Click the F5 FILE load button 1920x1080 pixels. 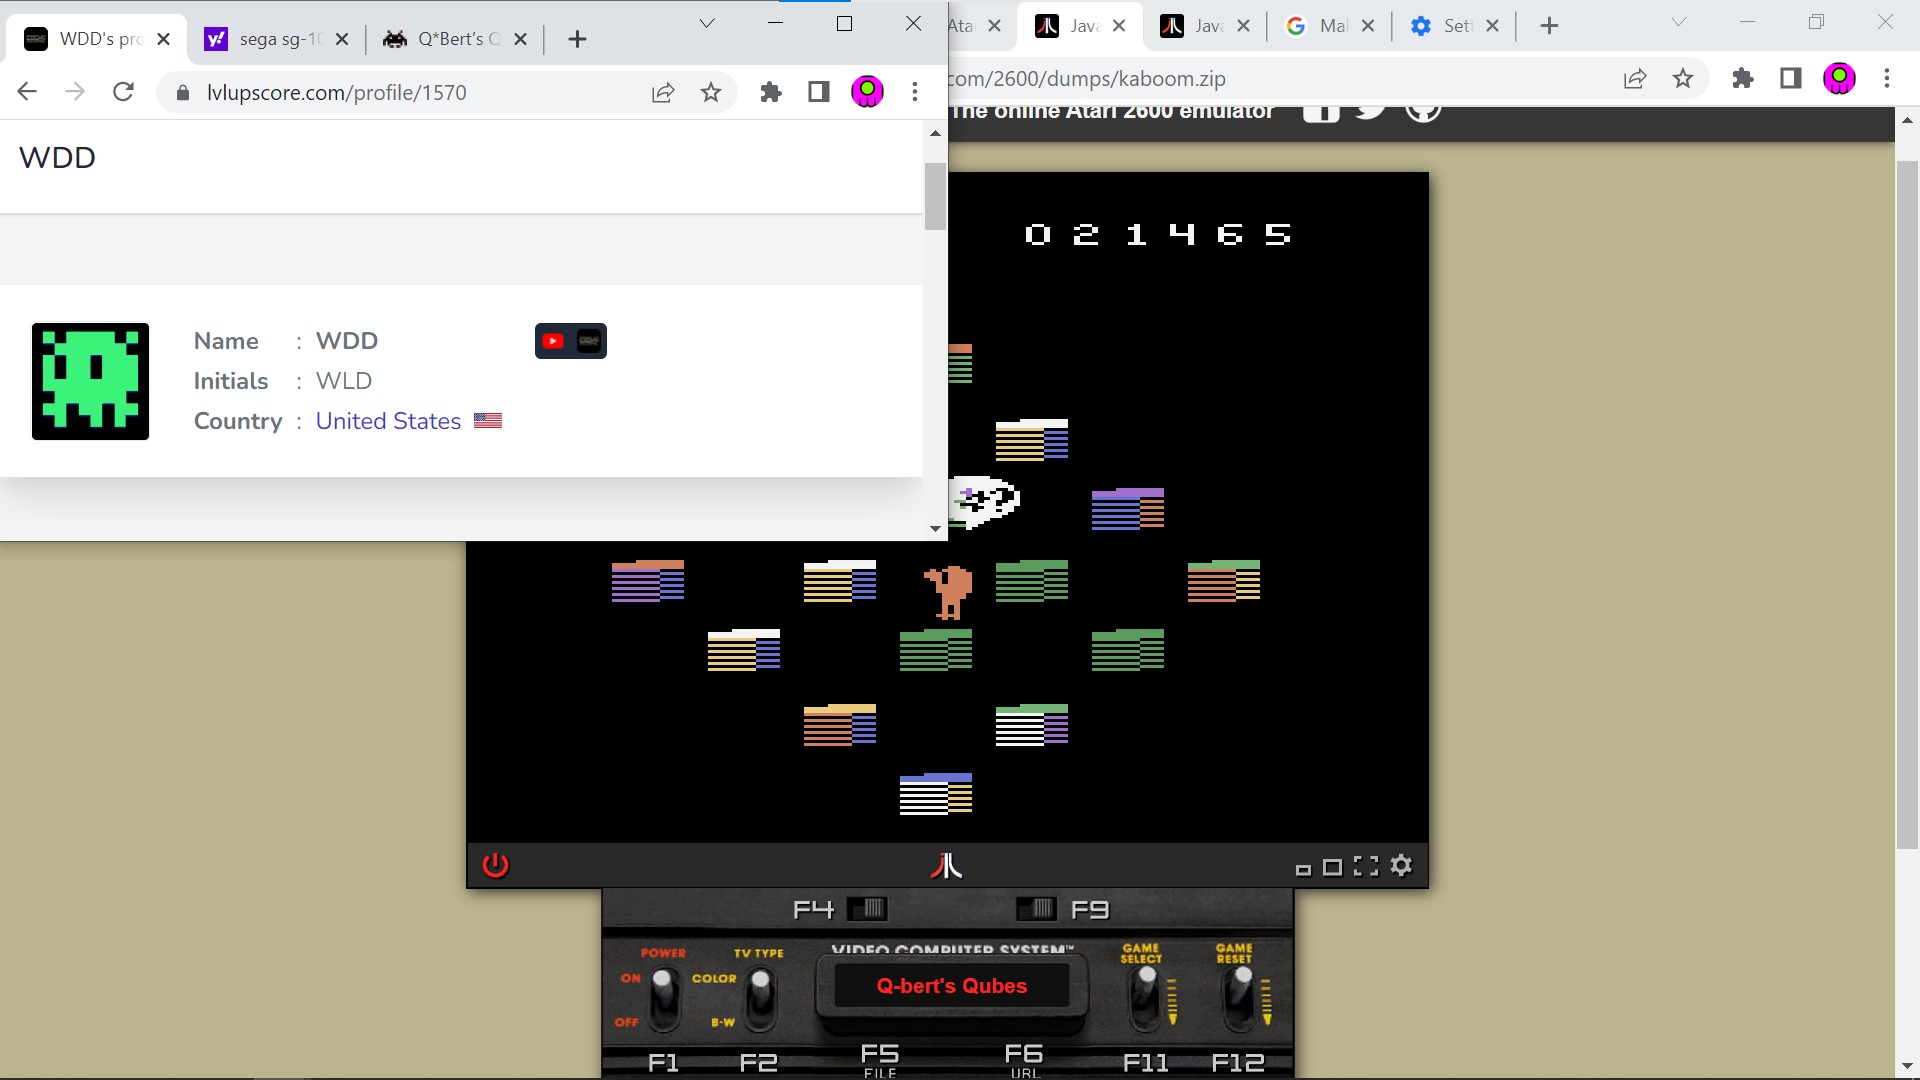tap(880, 1058)
